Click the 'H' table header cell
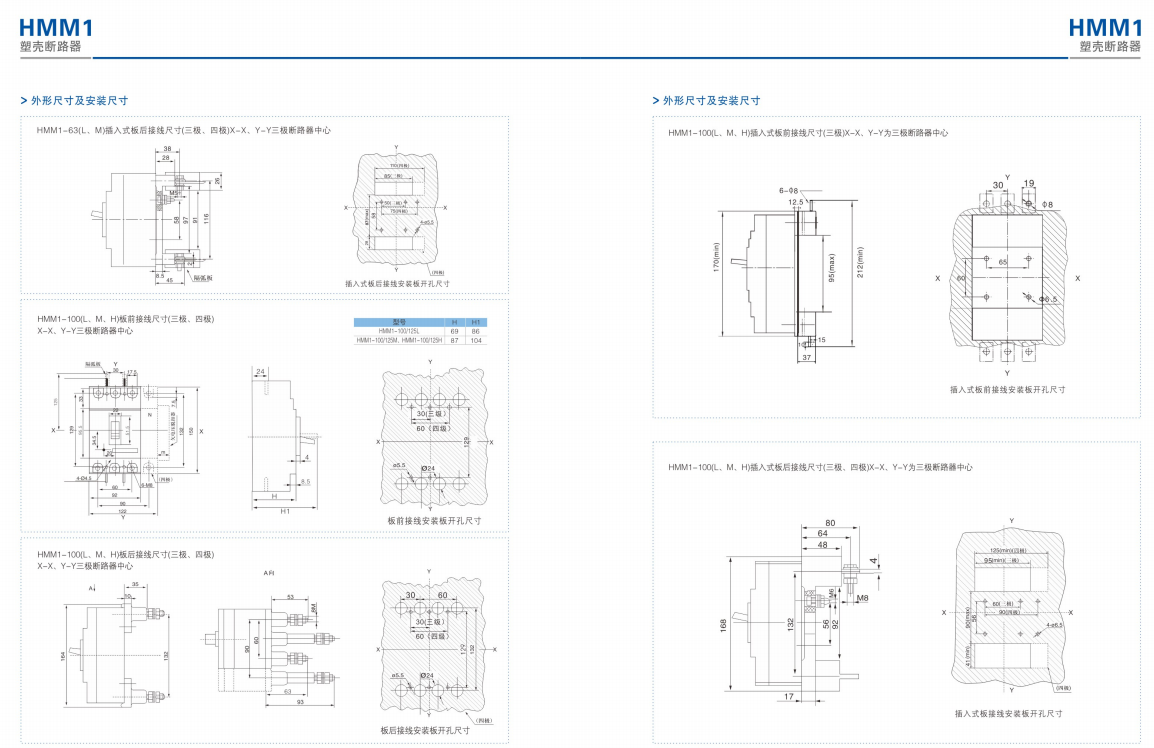Viewport: 1154px width, 748px height. [454, 322]
